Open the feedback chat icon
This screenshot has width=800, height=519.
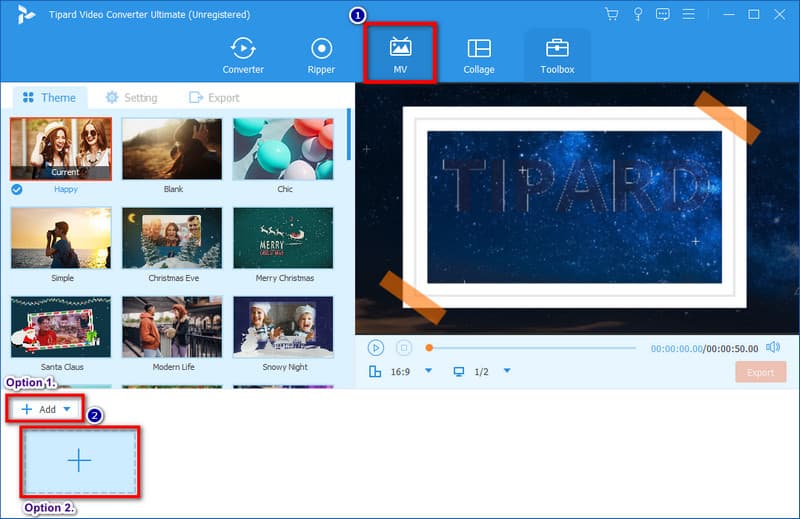663,14
